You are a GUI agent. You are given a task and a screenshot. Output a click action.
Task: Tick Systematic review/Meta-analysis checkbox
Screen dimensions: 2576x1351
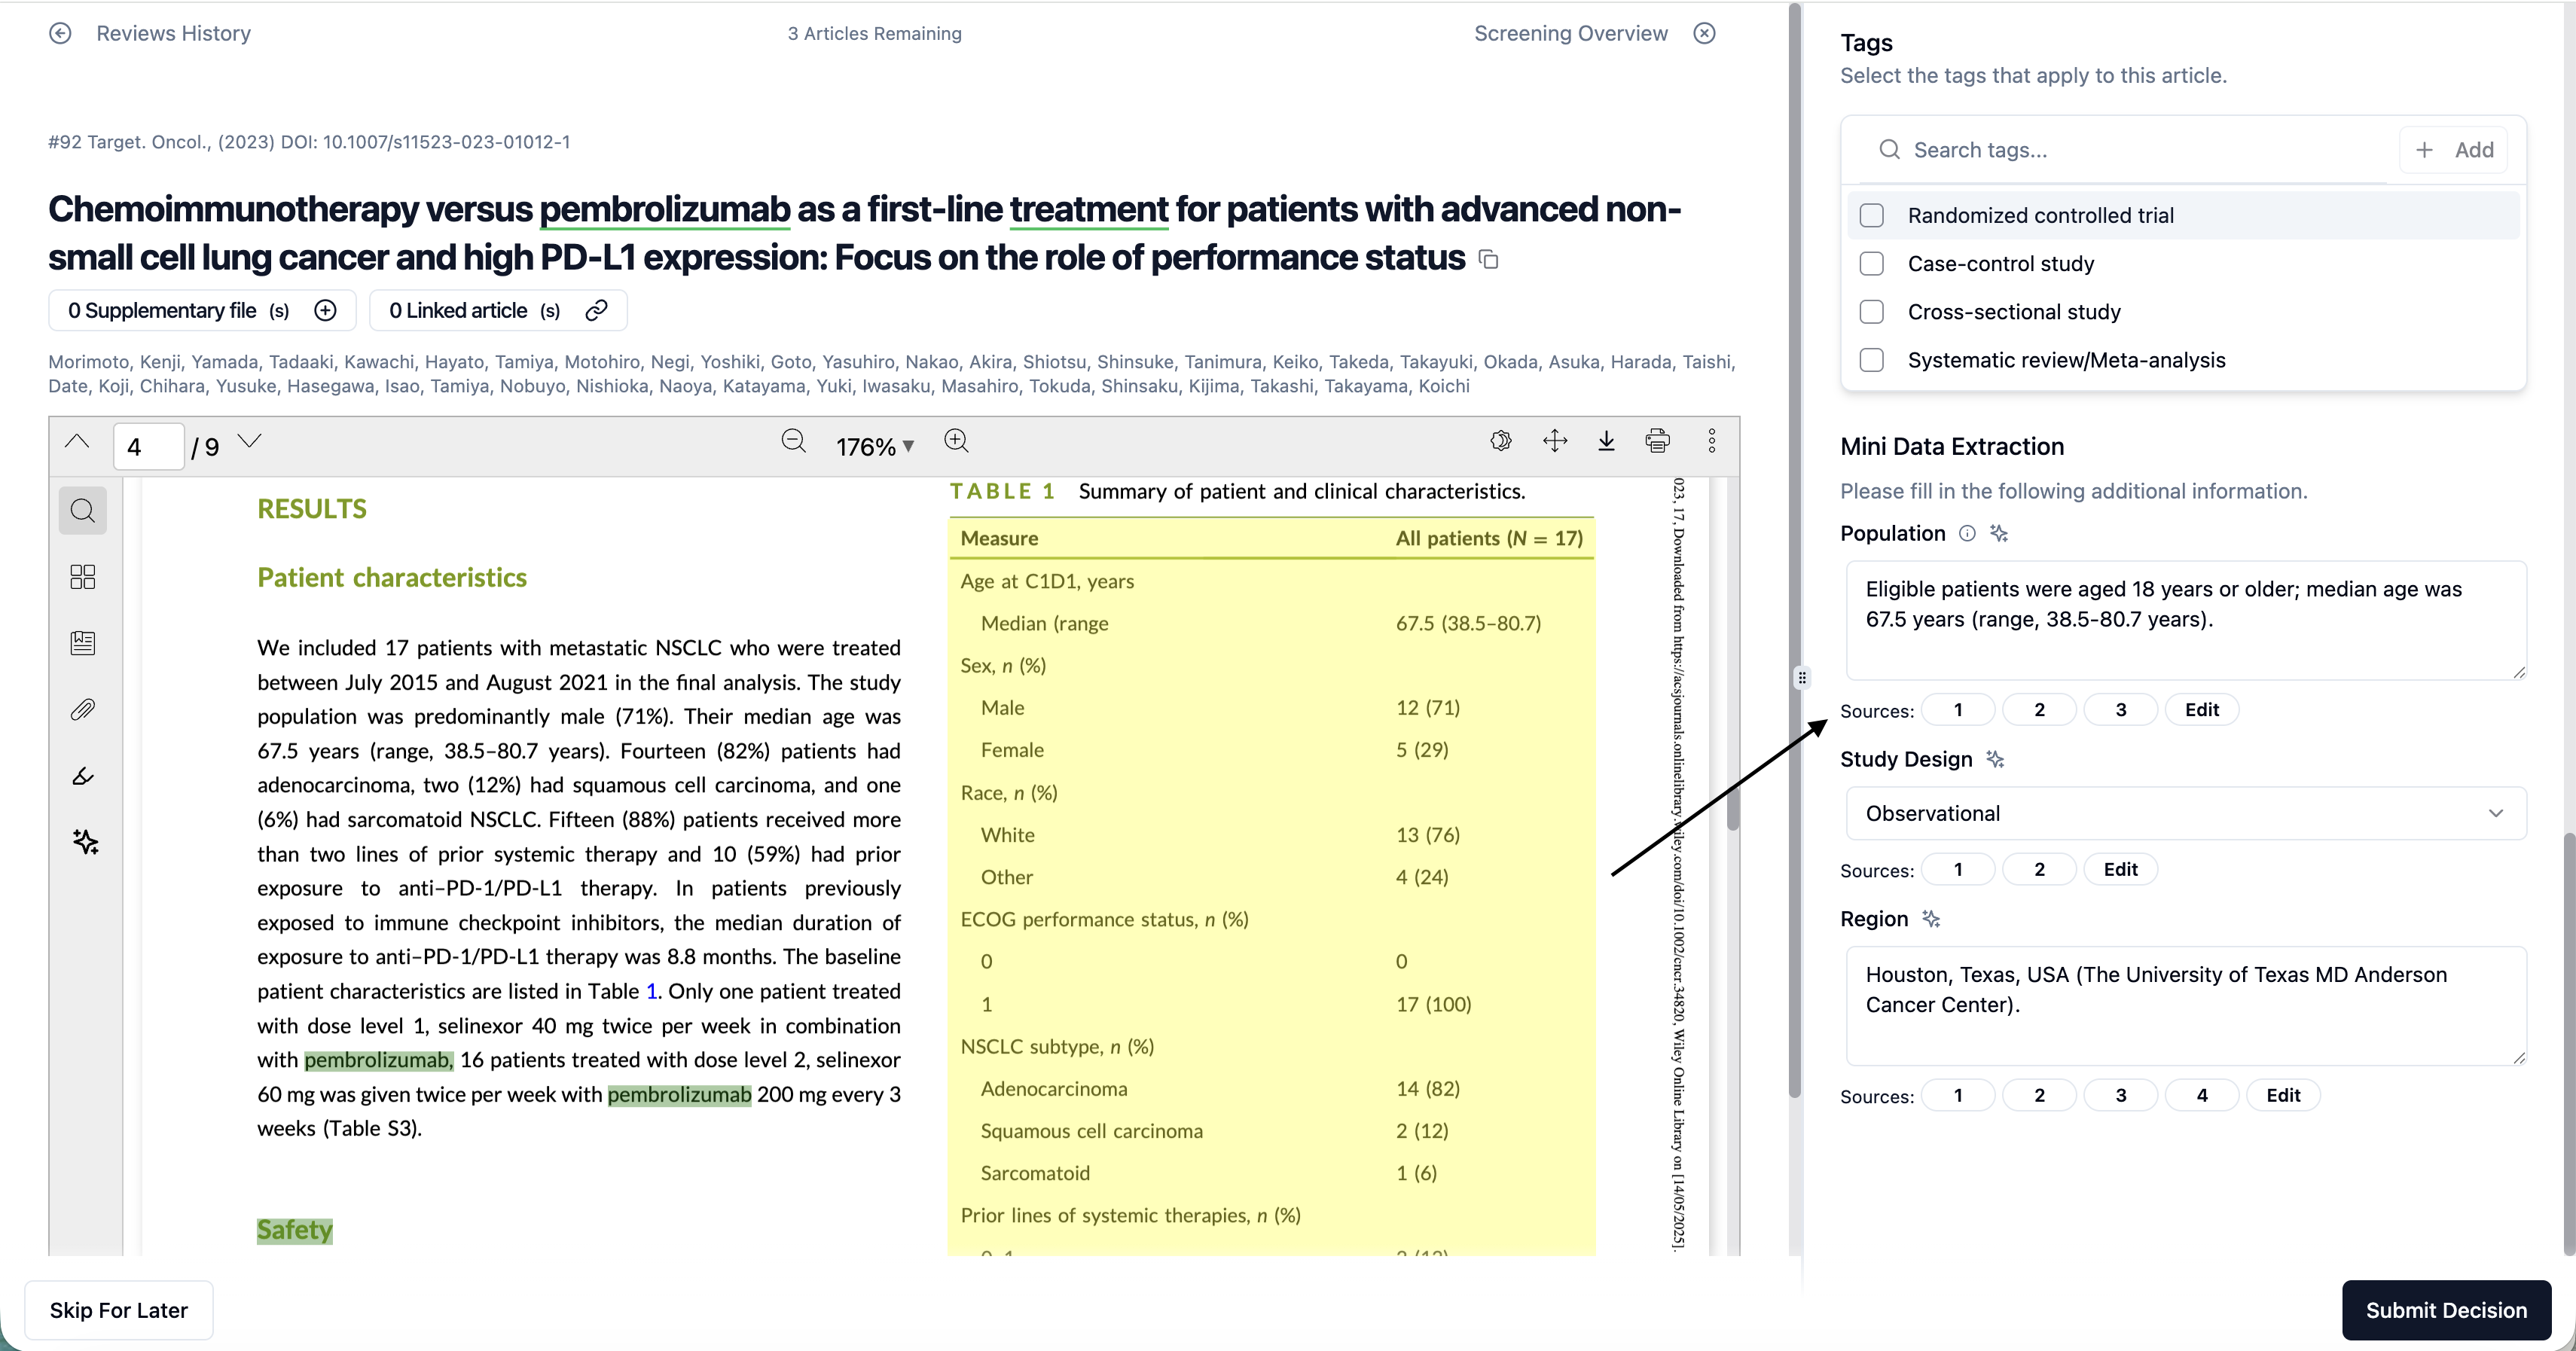1871,360
